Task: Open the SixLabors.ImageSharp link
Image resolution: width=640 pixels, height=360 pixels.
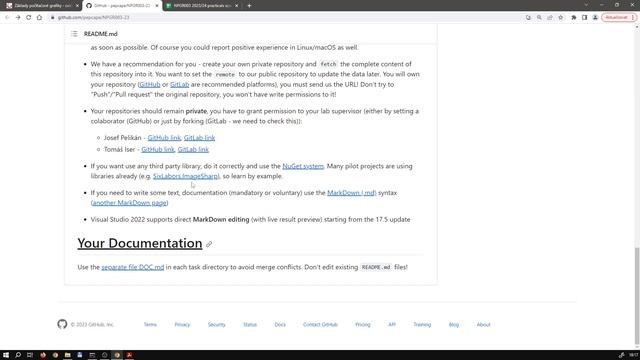Action: coord(186,176)
